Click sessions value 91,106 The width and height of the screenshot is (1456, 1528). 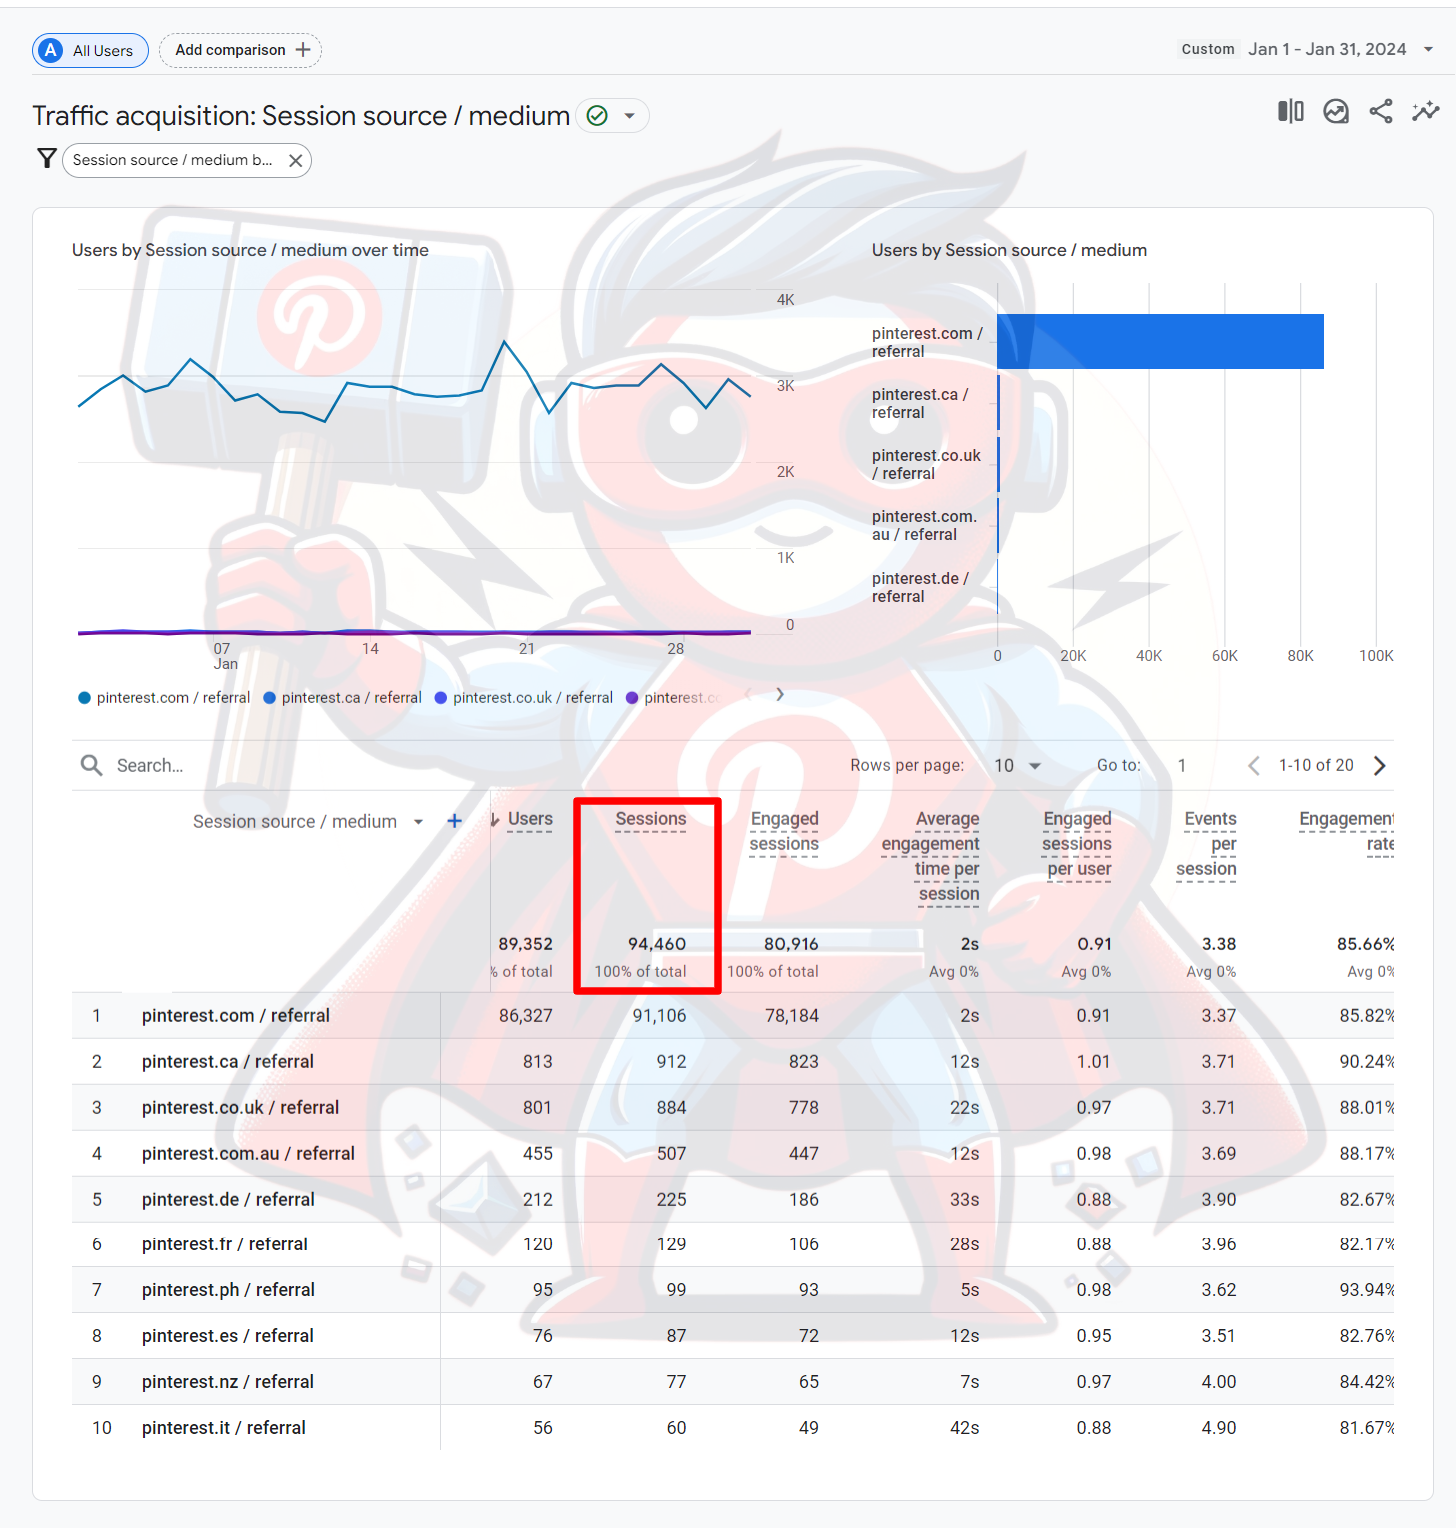click(x=659, y=1016)
